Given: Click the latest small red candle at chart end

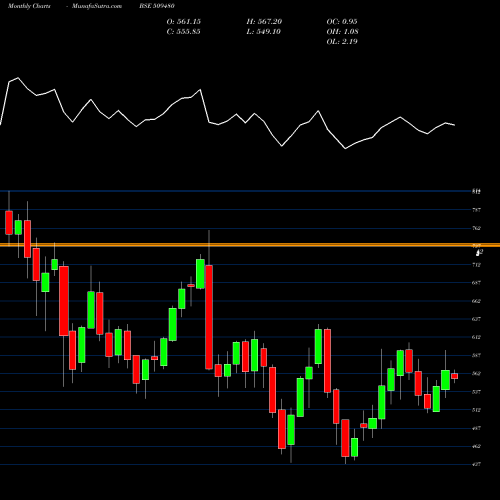Looking at the screenshot, I should pos(455,376).
